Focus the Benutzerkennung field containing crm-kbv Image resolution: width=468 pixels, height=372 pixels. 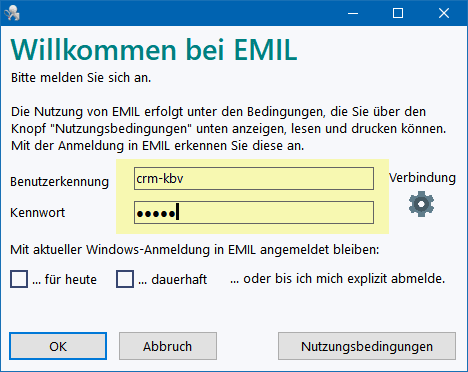click(x=254, y=179)
